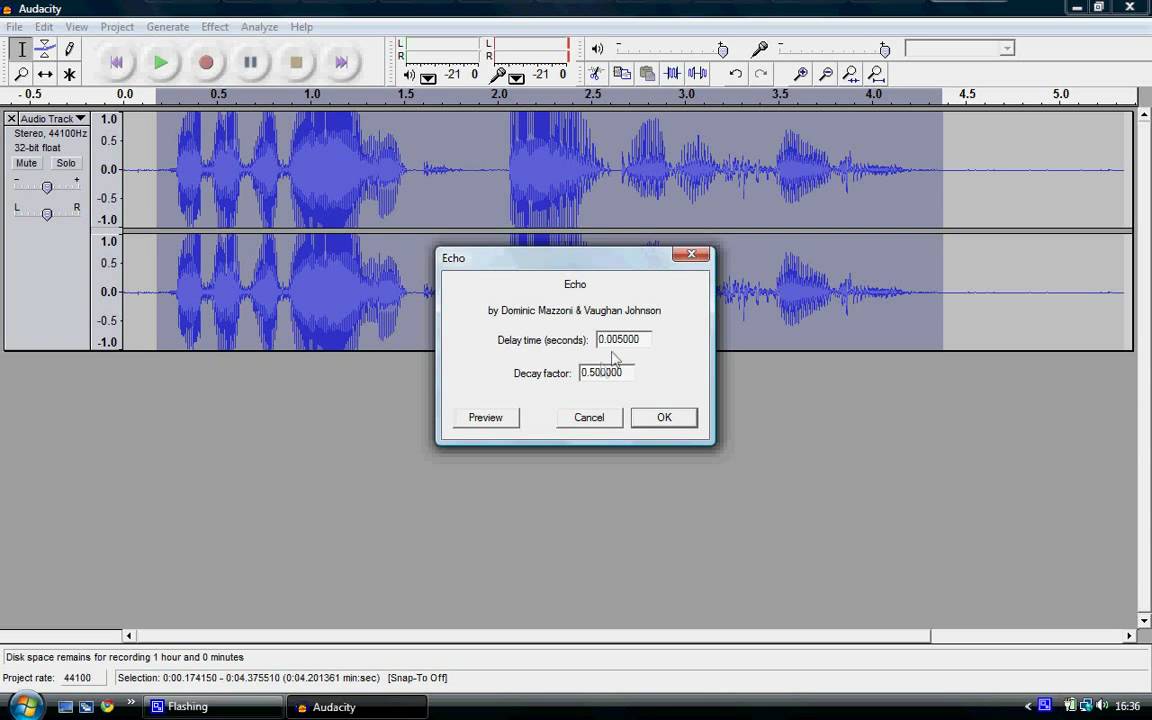Select the Draw pencil tool
1152x720 pixels.
tap(69, 49)
